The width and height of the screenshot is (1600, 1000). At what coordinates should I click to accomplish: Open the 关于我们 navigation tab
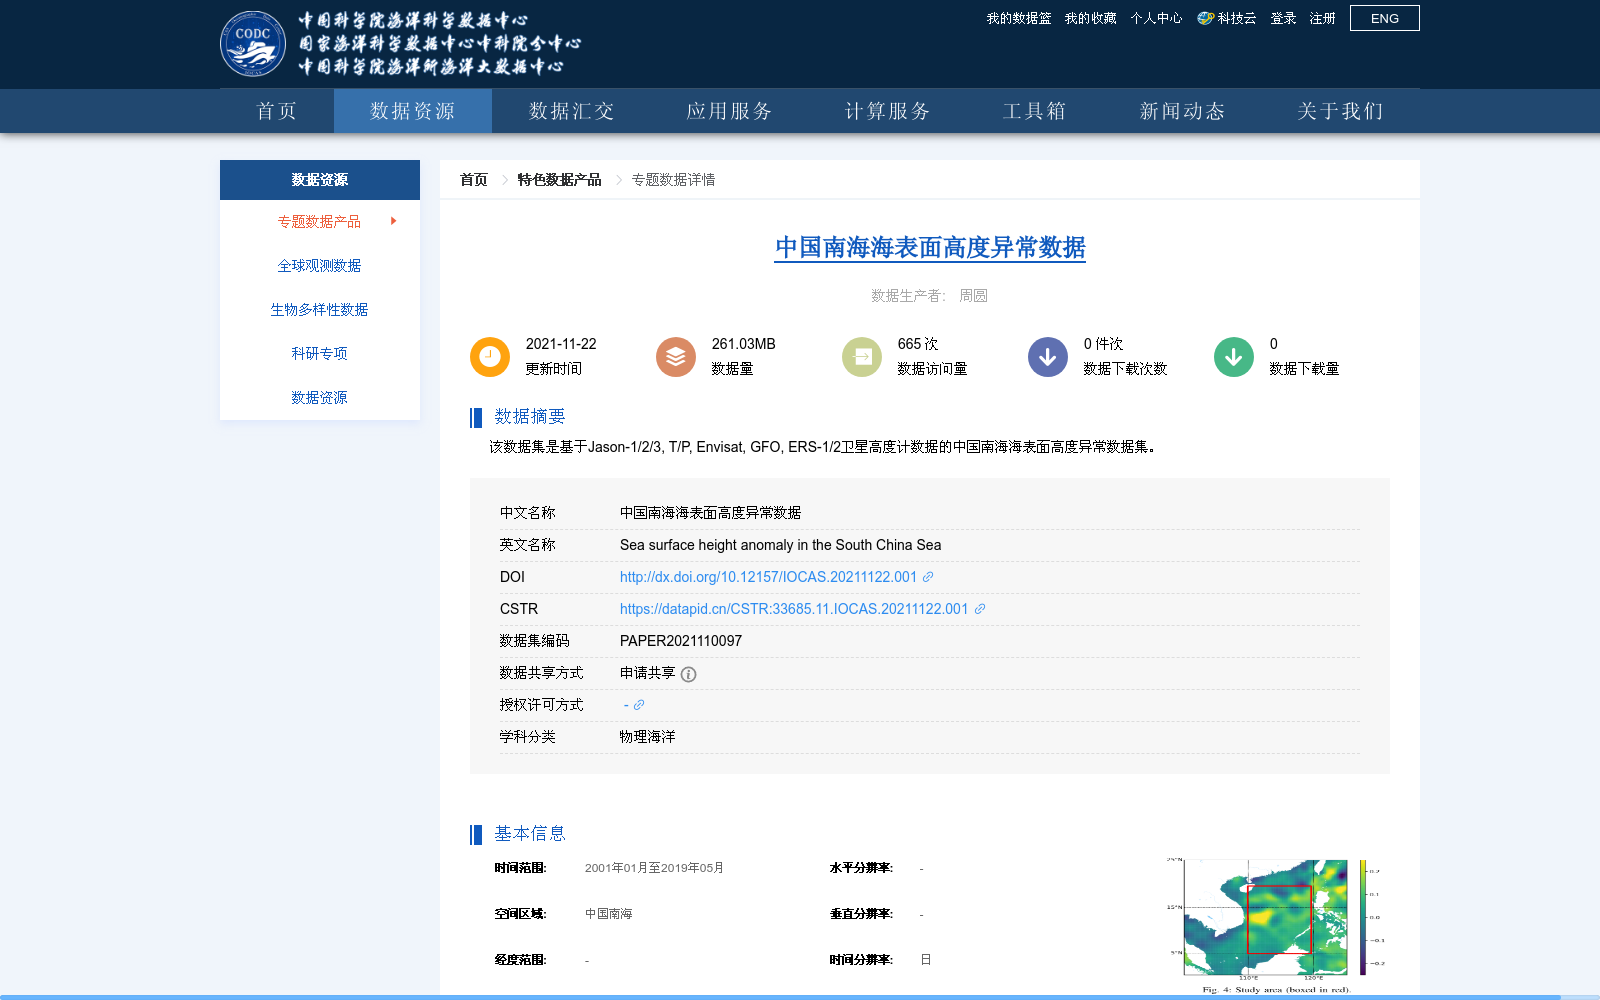point(1341,111)
